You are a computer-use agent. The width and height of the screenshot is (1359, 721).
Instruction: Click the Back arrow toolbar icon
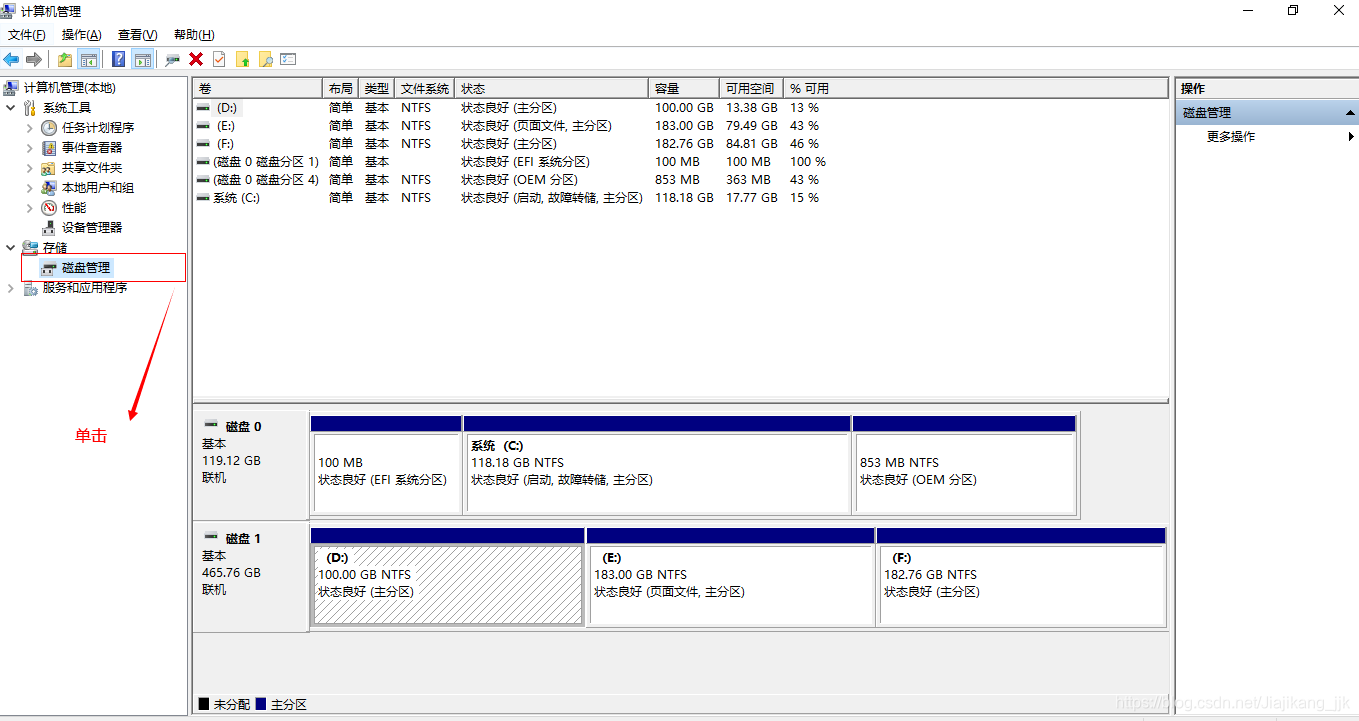tap(12, 59)
